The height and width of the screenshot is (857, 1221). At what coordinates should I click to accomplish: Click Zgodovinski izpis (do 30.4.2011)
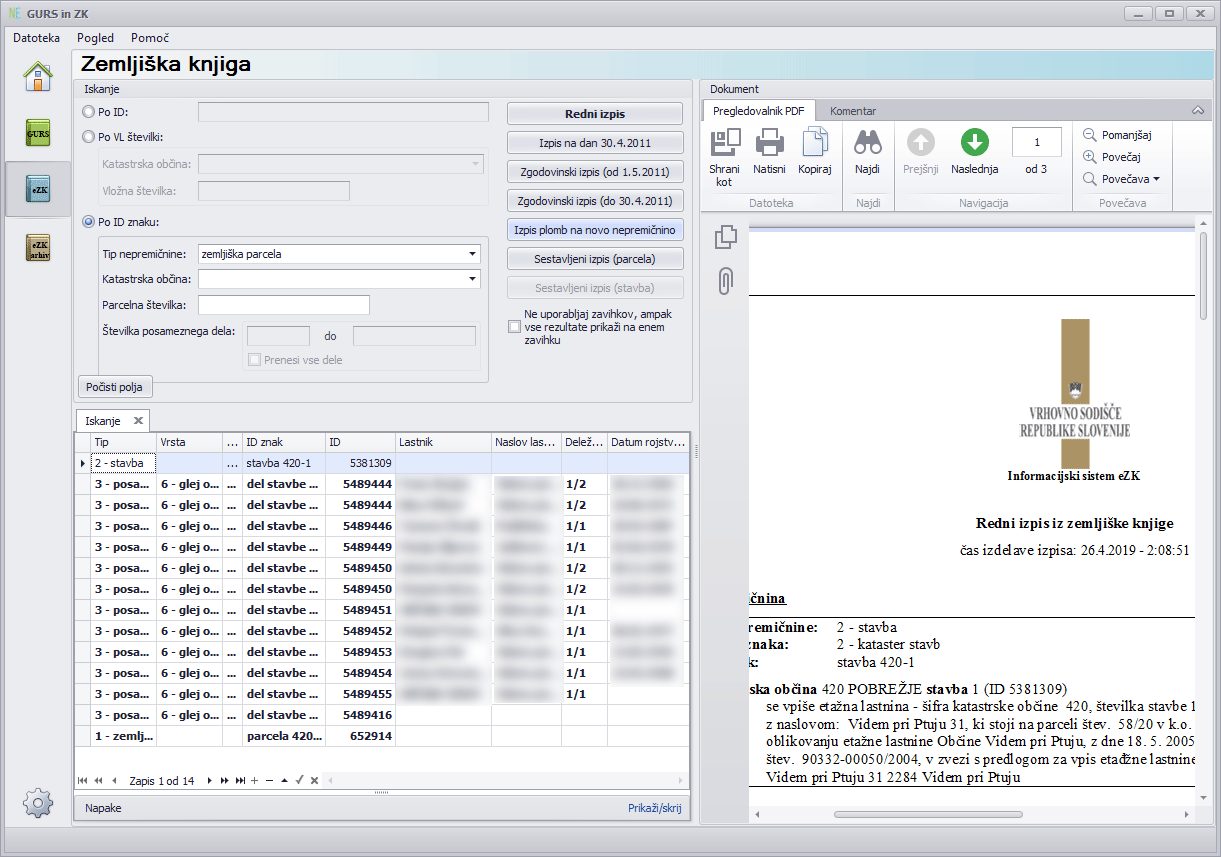[595, 200]
